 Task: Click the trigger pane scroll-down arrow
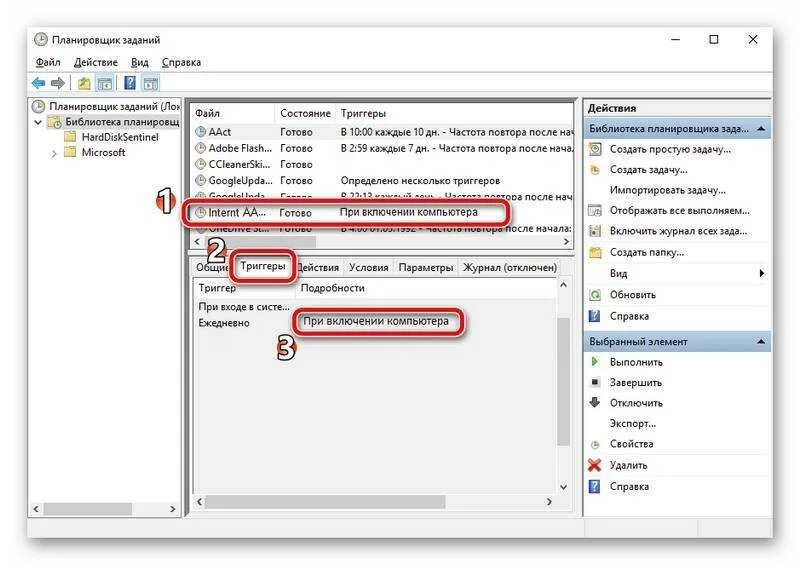(x=563, y=487)
